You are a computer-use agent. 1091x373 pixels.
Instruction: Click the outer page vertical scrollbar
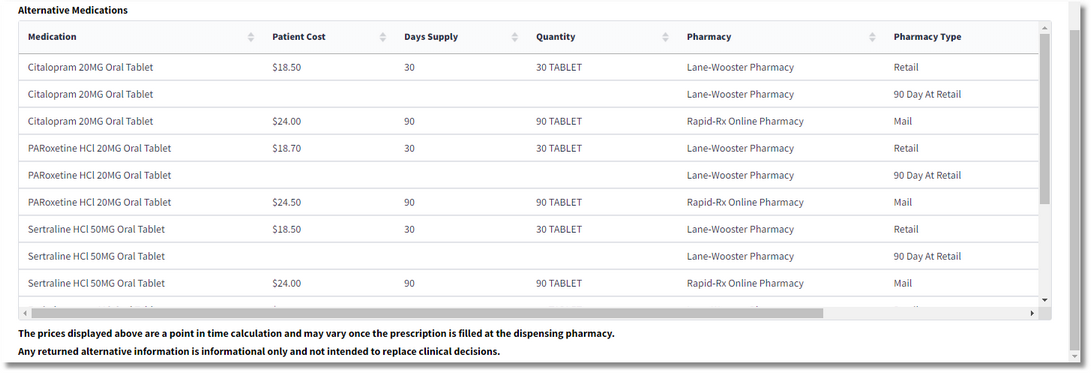click(x=1075, y=186)
